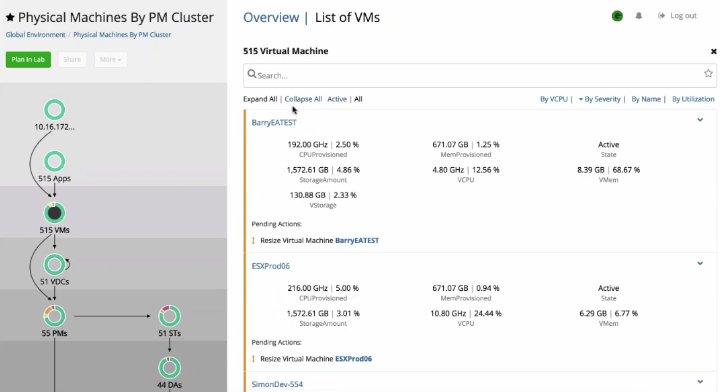Open the SimonDev-554 VM title link
Viewport: 720px width, 392px height.
pyautogui.click(x=277, y=384)
